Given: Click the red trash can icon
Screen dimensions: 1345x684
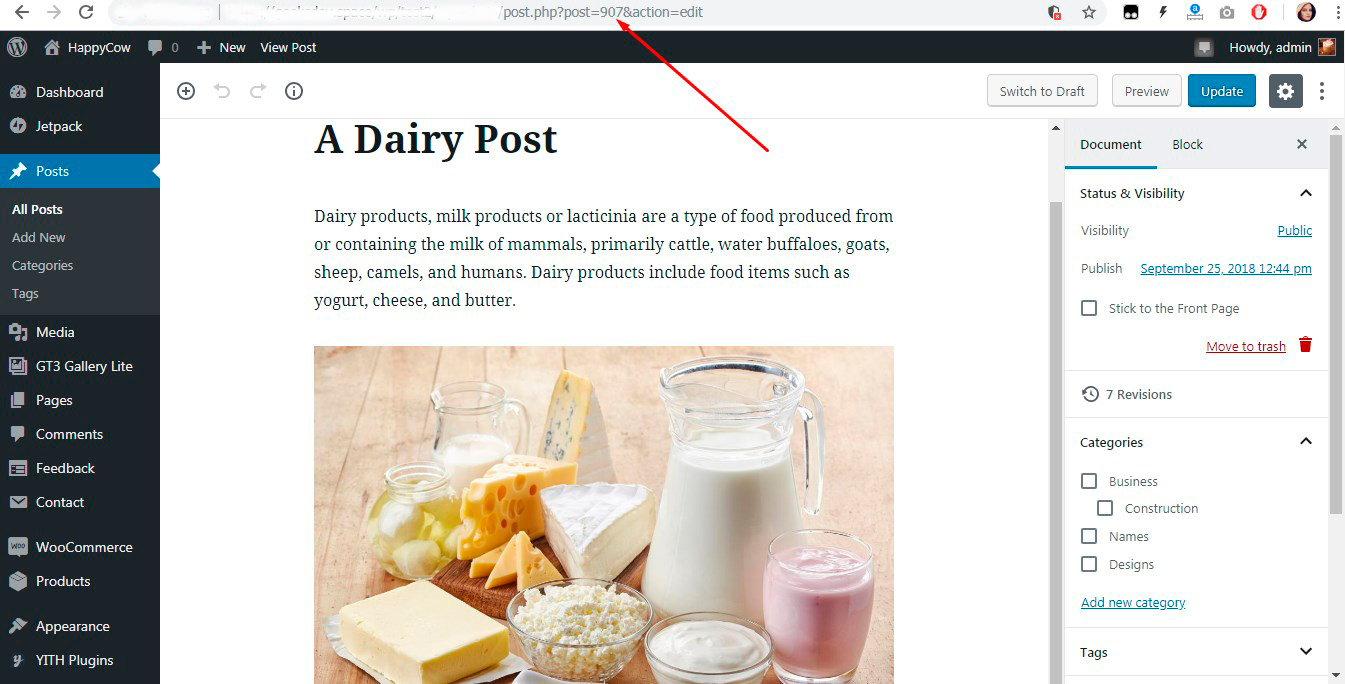Looking at the screenshot, I should point(1305,345).
